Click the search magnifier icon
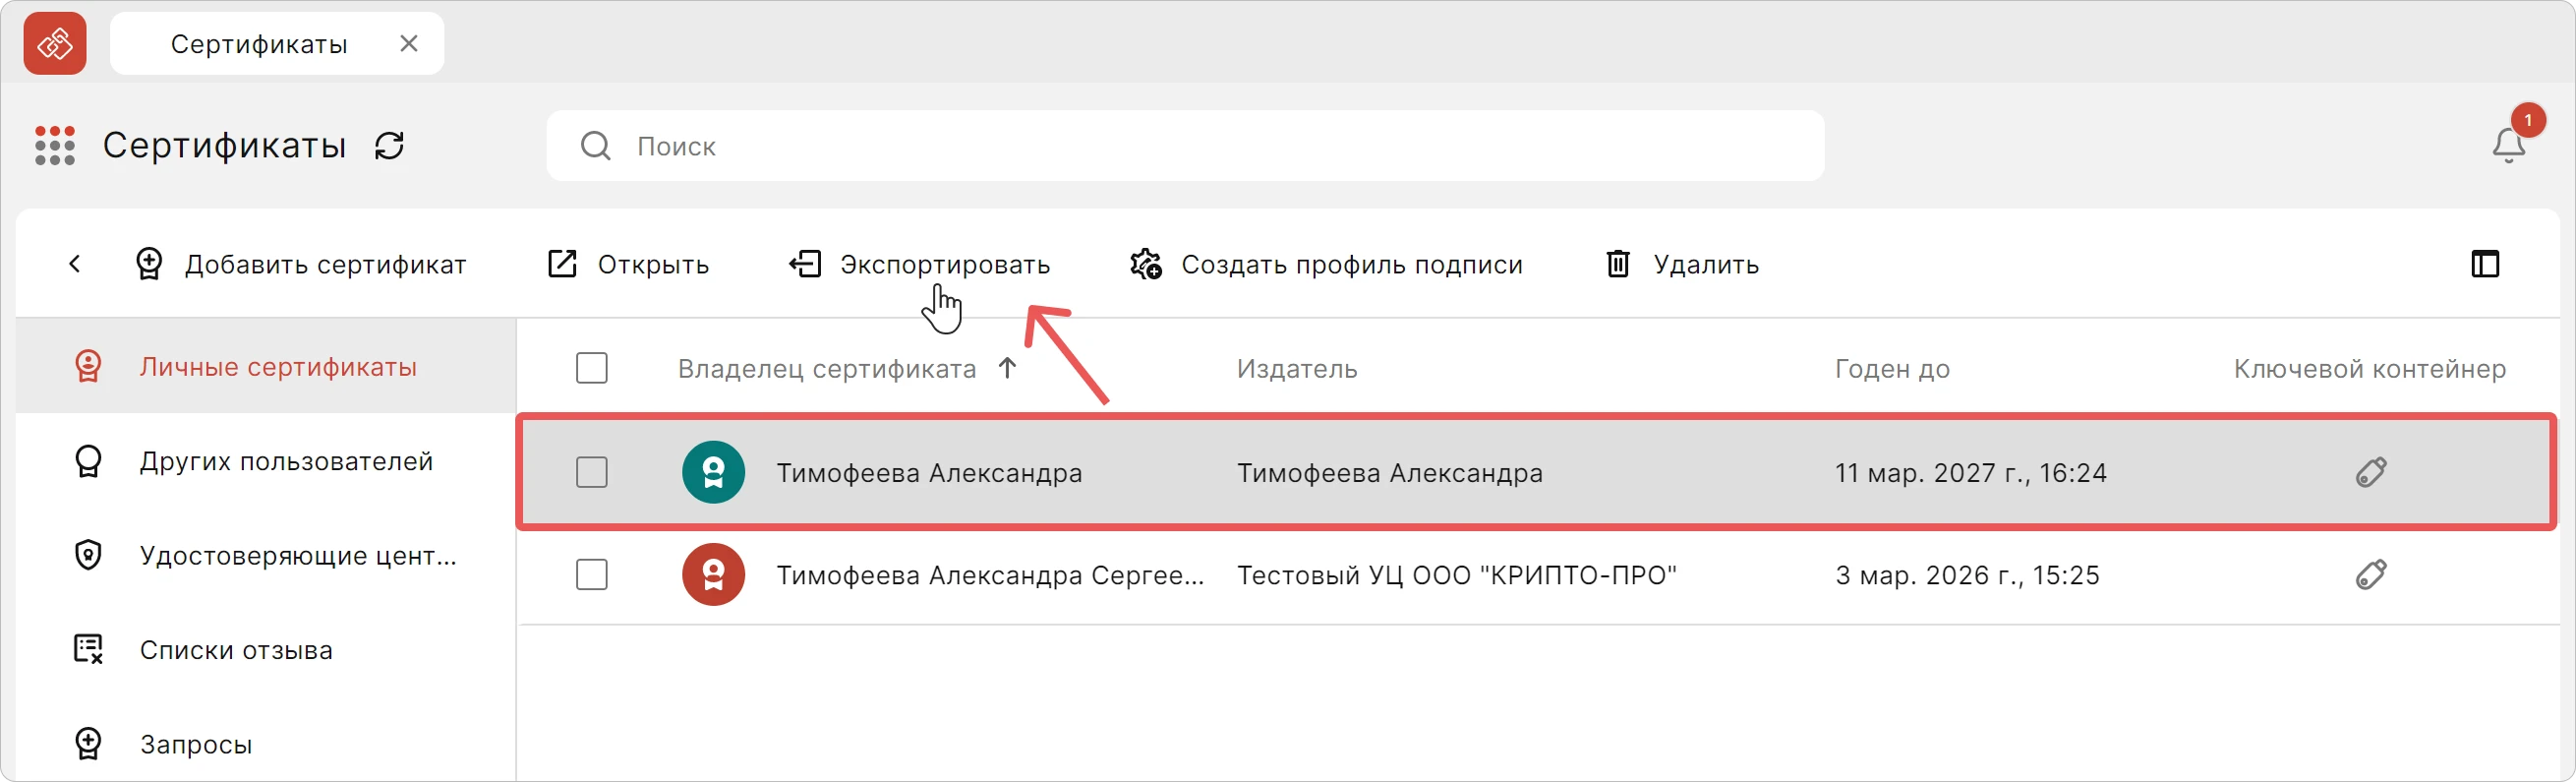This screenshot has height=782, width=2576. 595,146
